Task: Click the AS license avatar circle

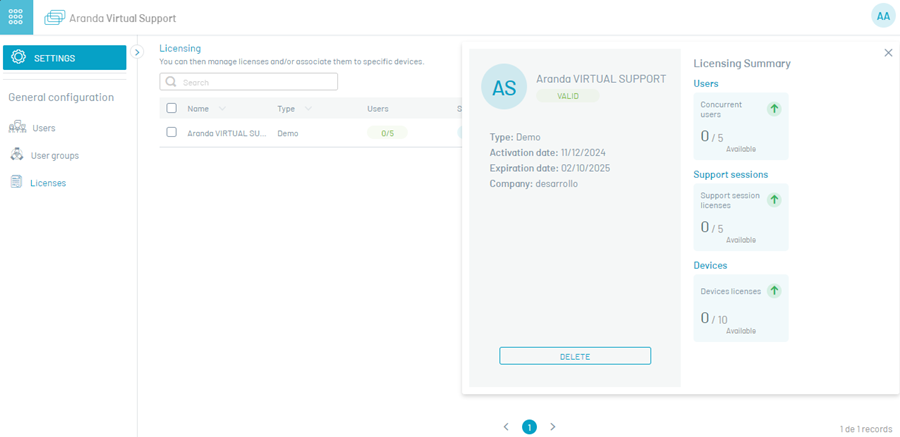Action: 504,87
